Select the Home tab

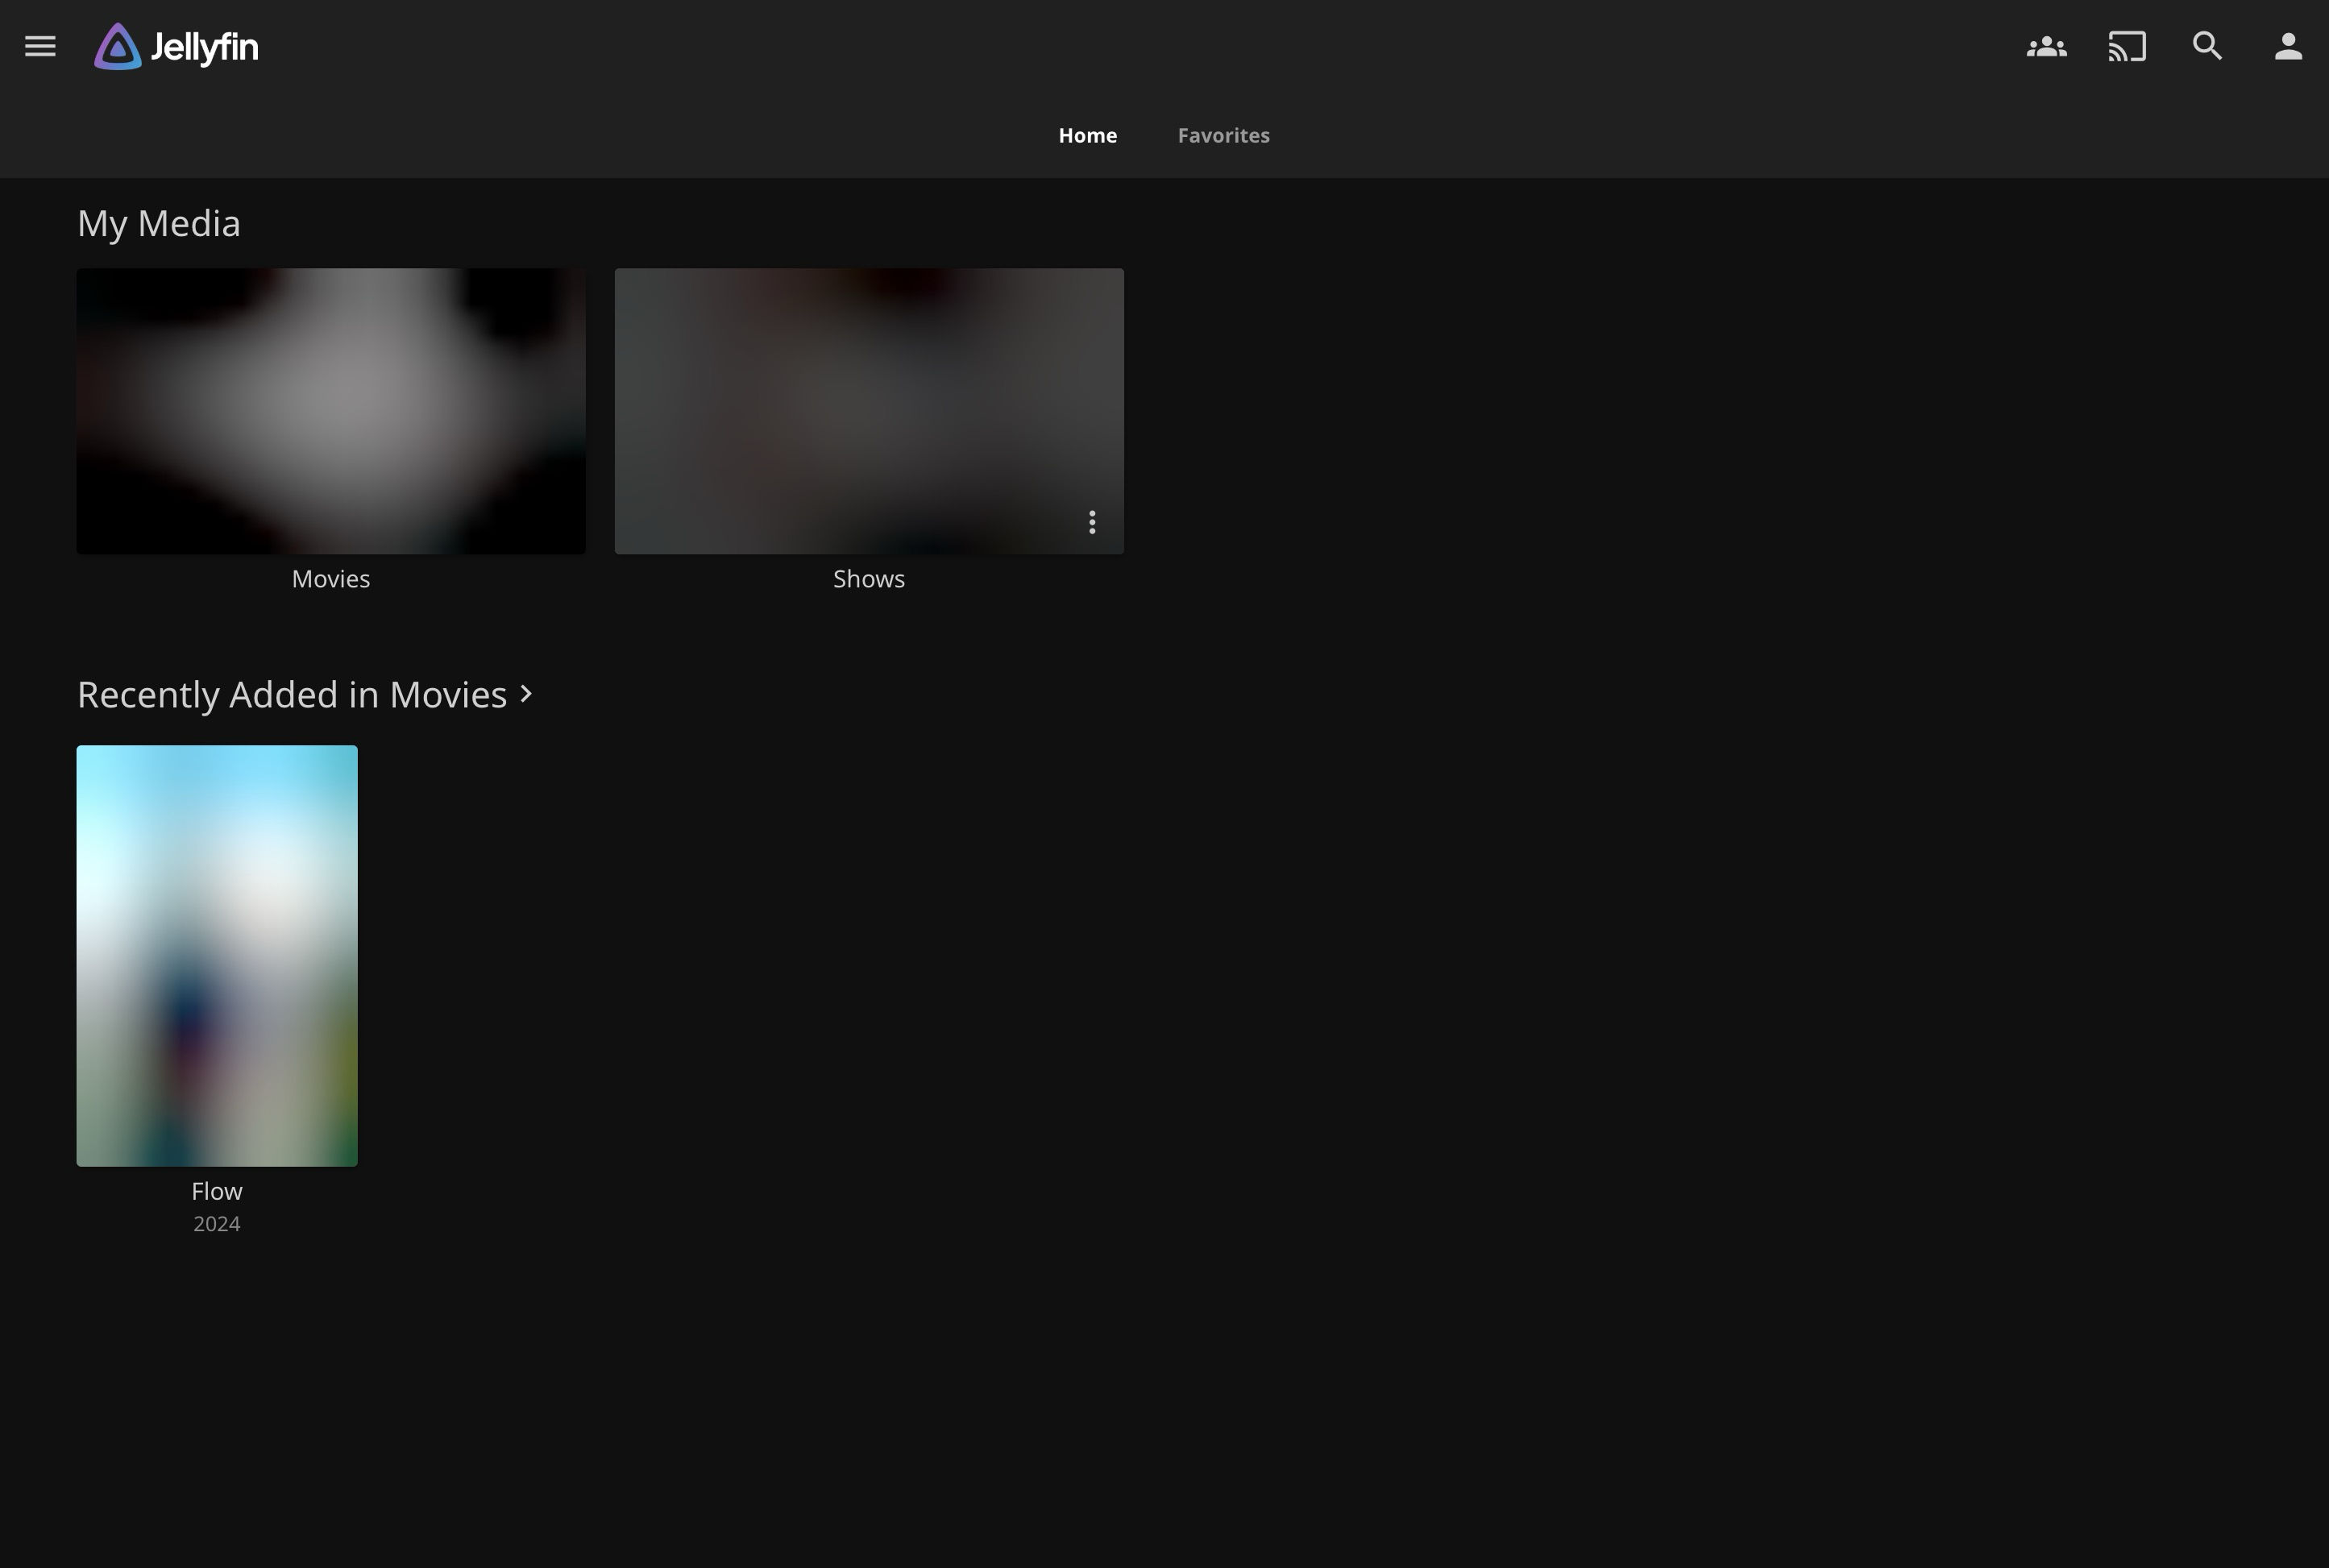[x=1087, y=135]
